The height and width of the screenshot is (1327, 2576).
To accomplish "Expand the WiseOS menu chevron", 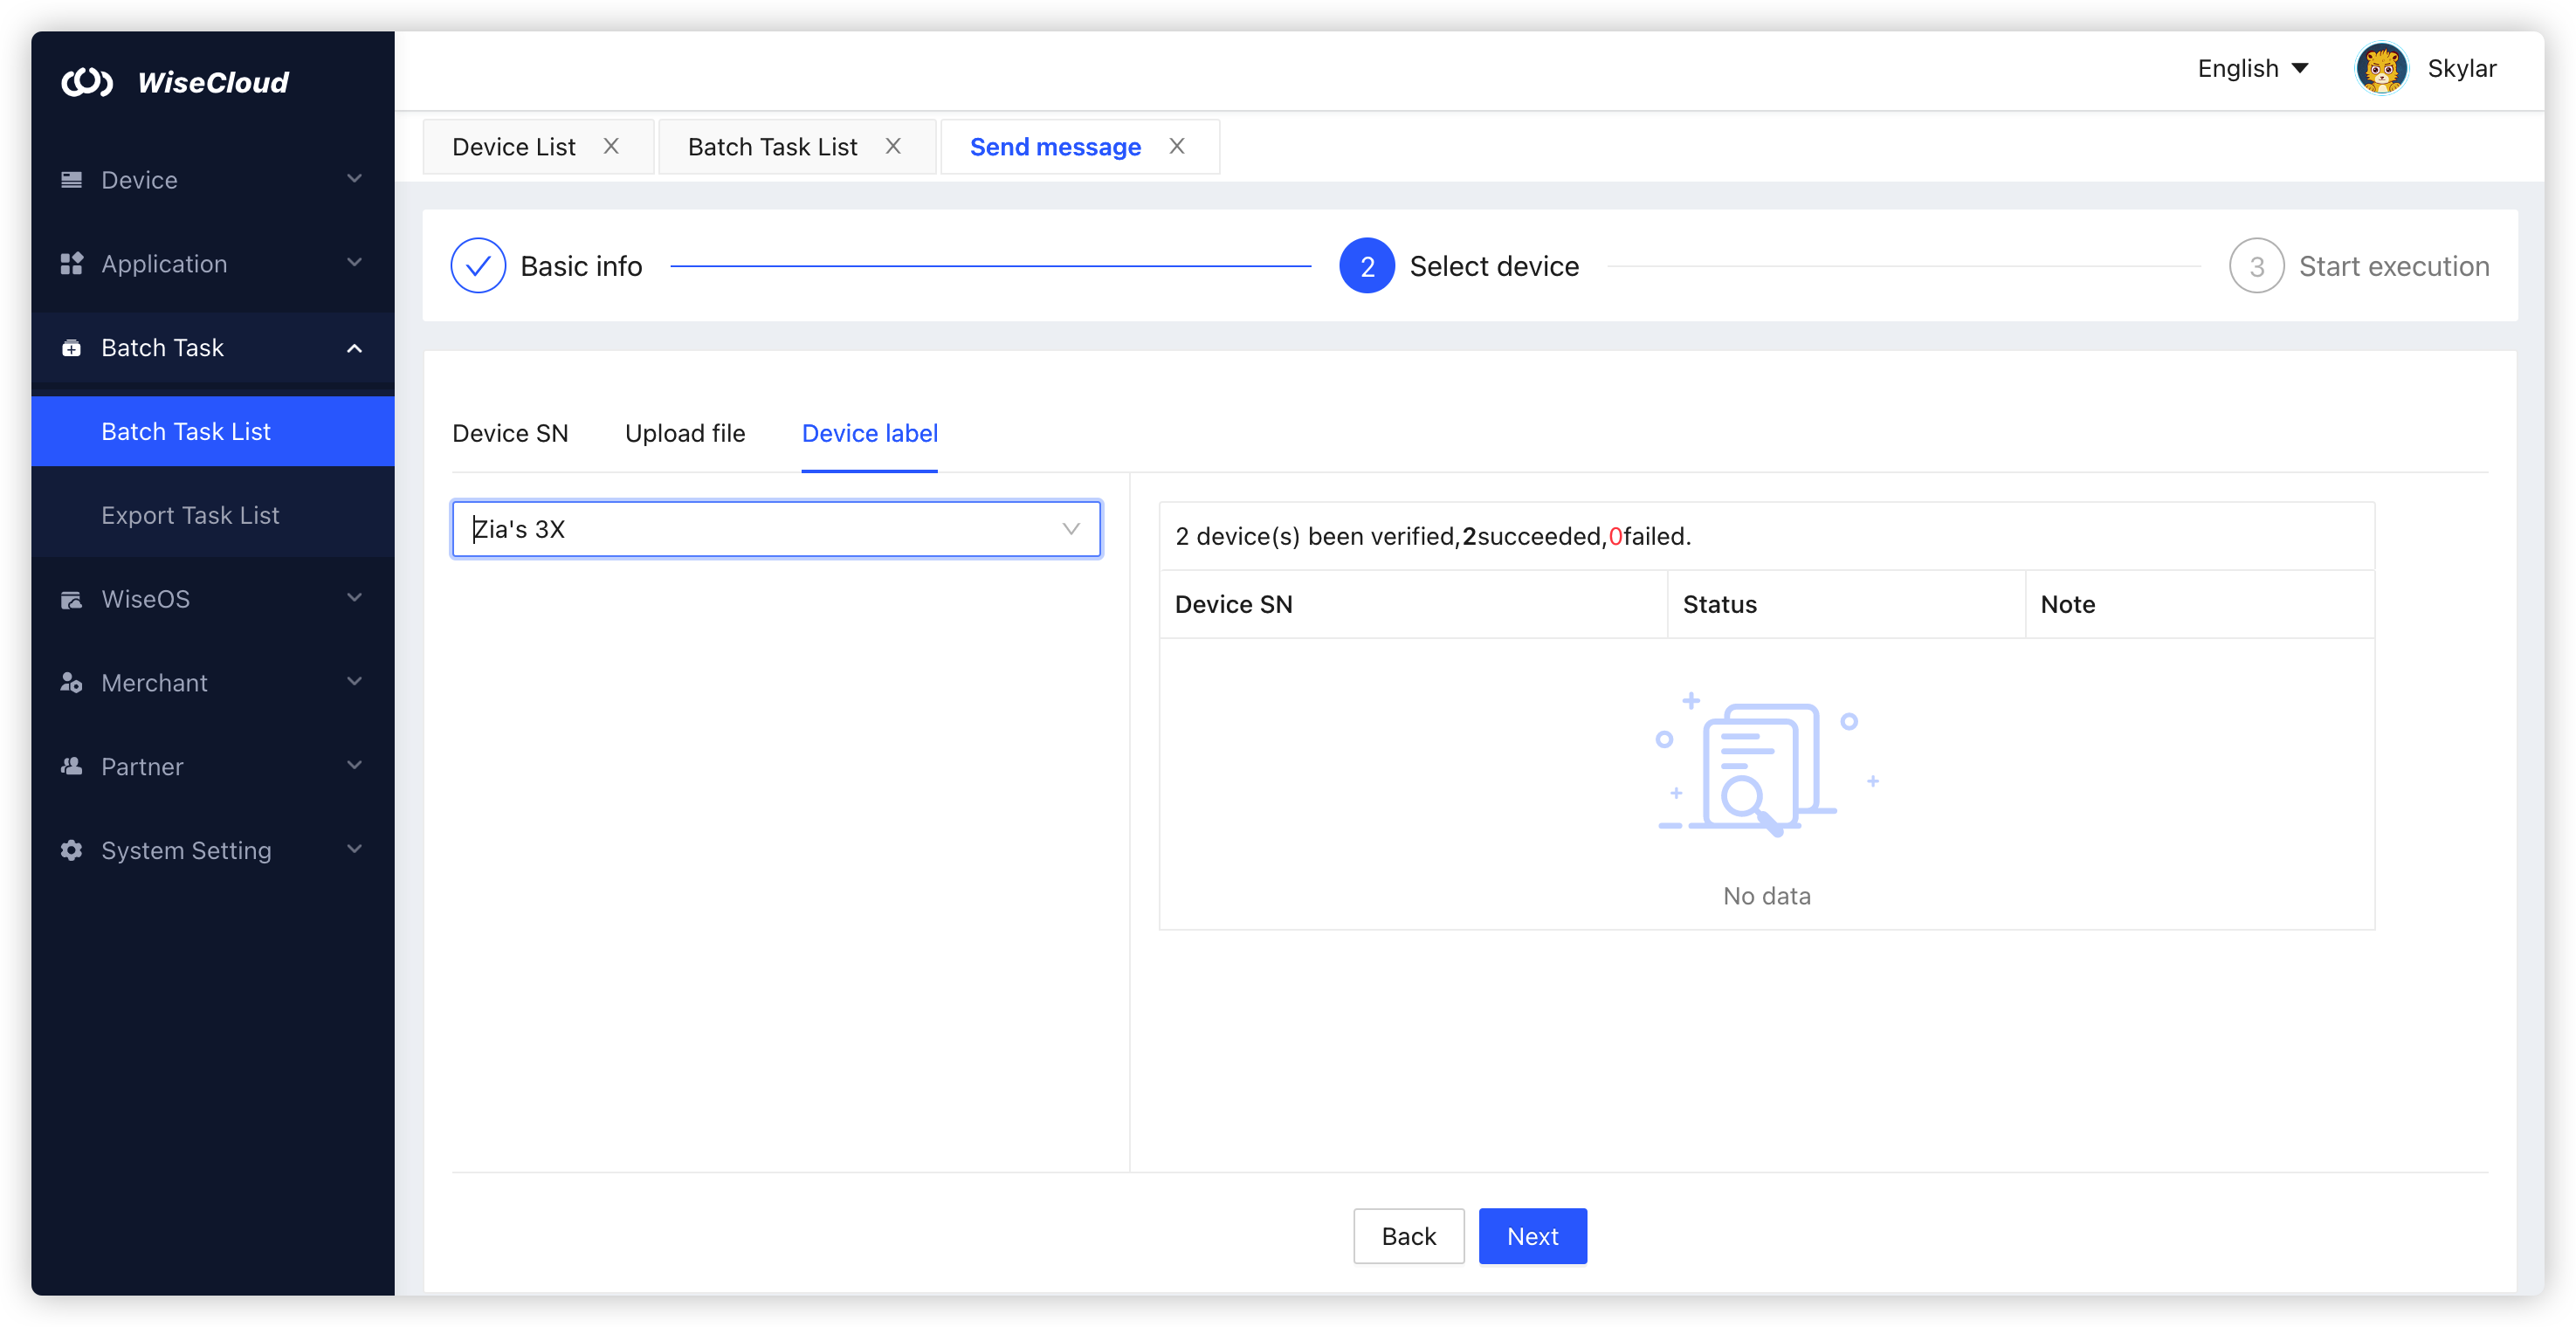I will 354,598.
